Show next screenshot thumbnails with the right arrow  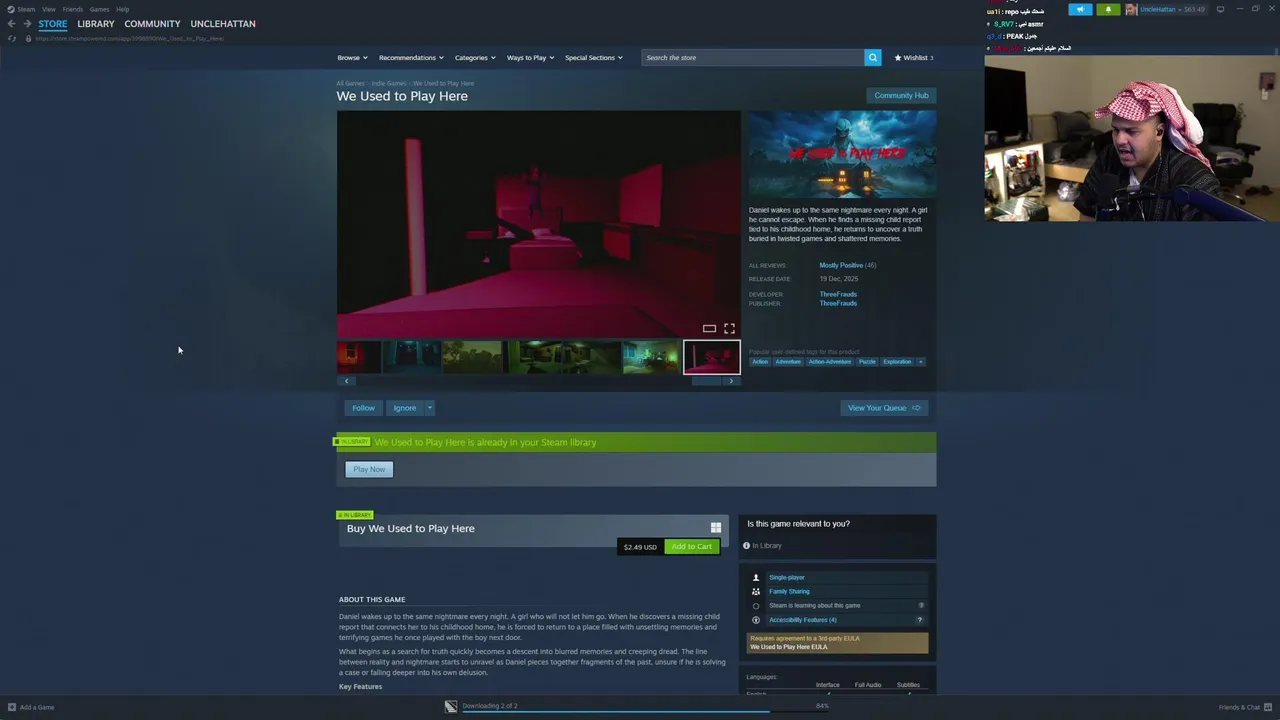coord(731,381)
